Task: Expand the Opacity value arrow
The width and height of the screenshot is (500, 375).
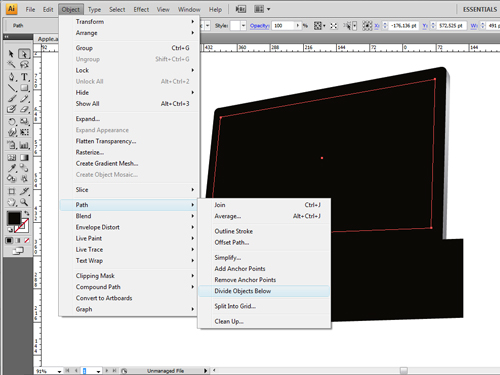Action: (297, 26)
